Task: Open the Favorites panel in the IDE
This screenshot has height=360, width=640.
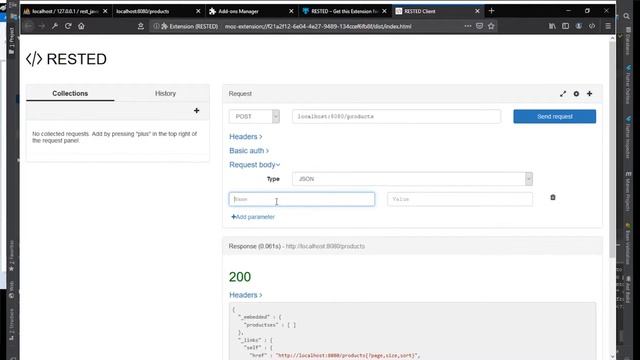Action: point(11,256)
